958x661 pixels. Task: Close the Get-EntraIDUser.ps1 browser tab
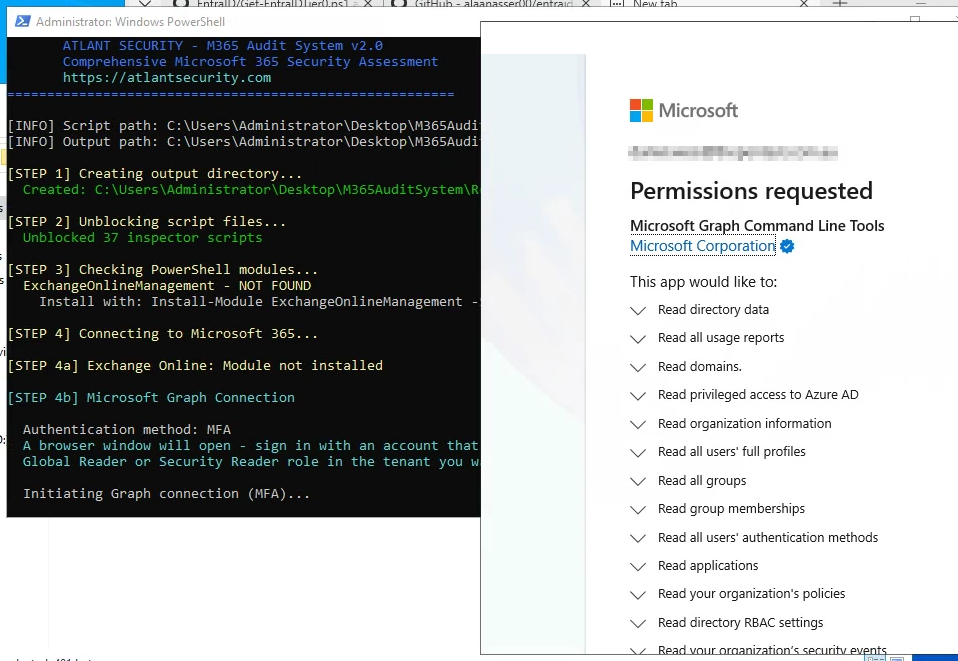(x=368, y=4)
